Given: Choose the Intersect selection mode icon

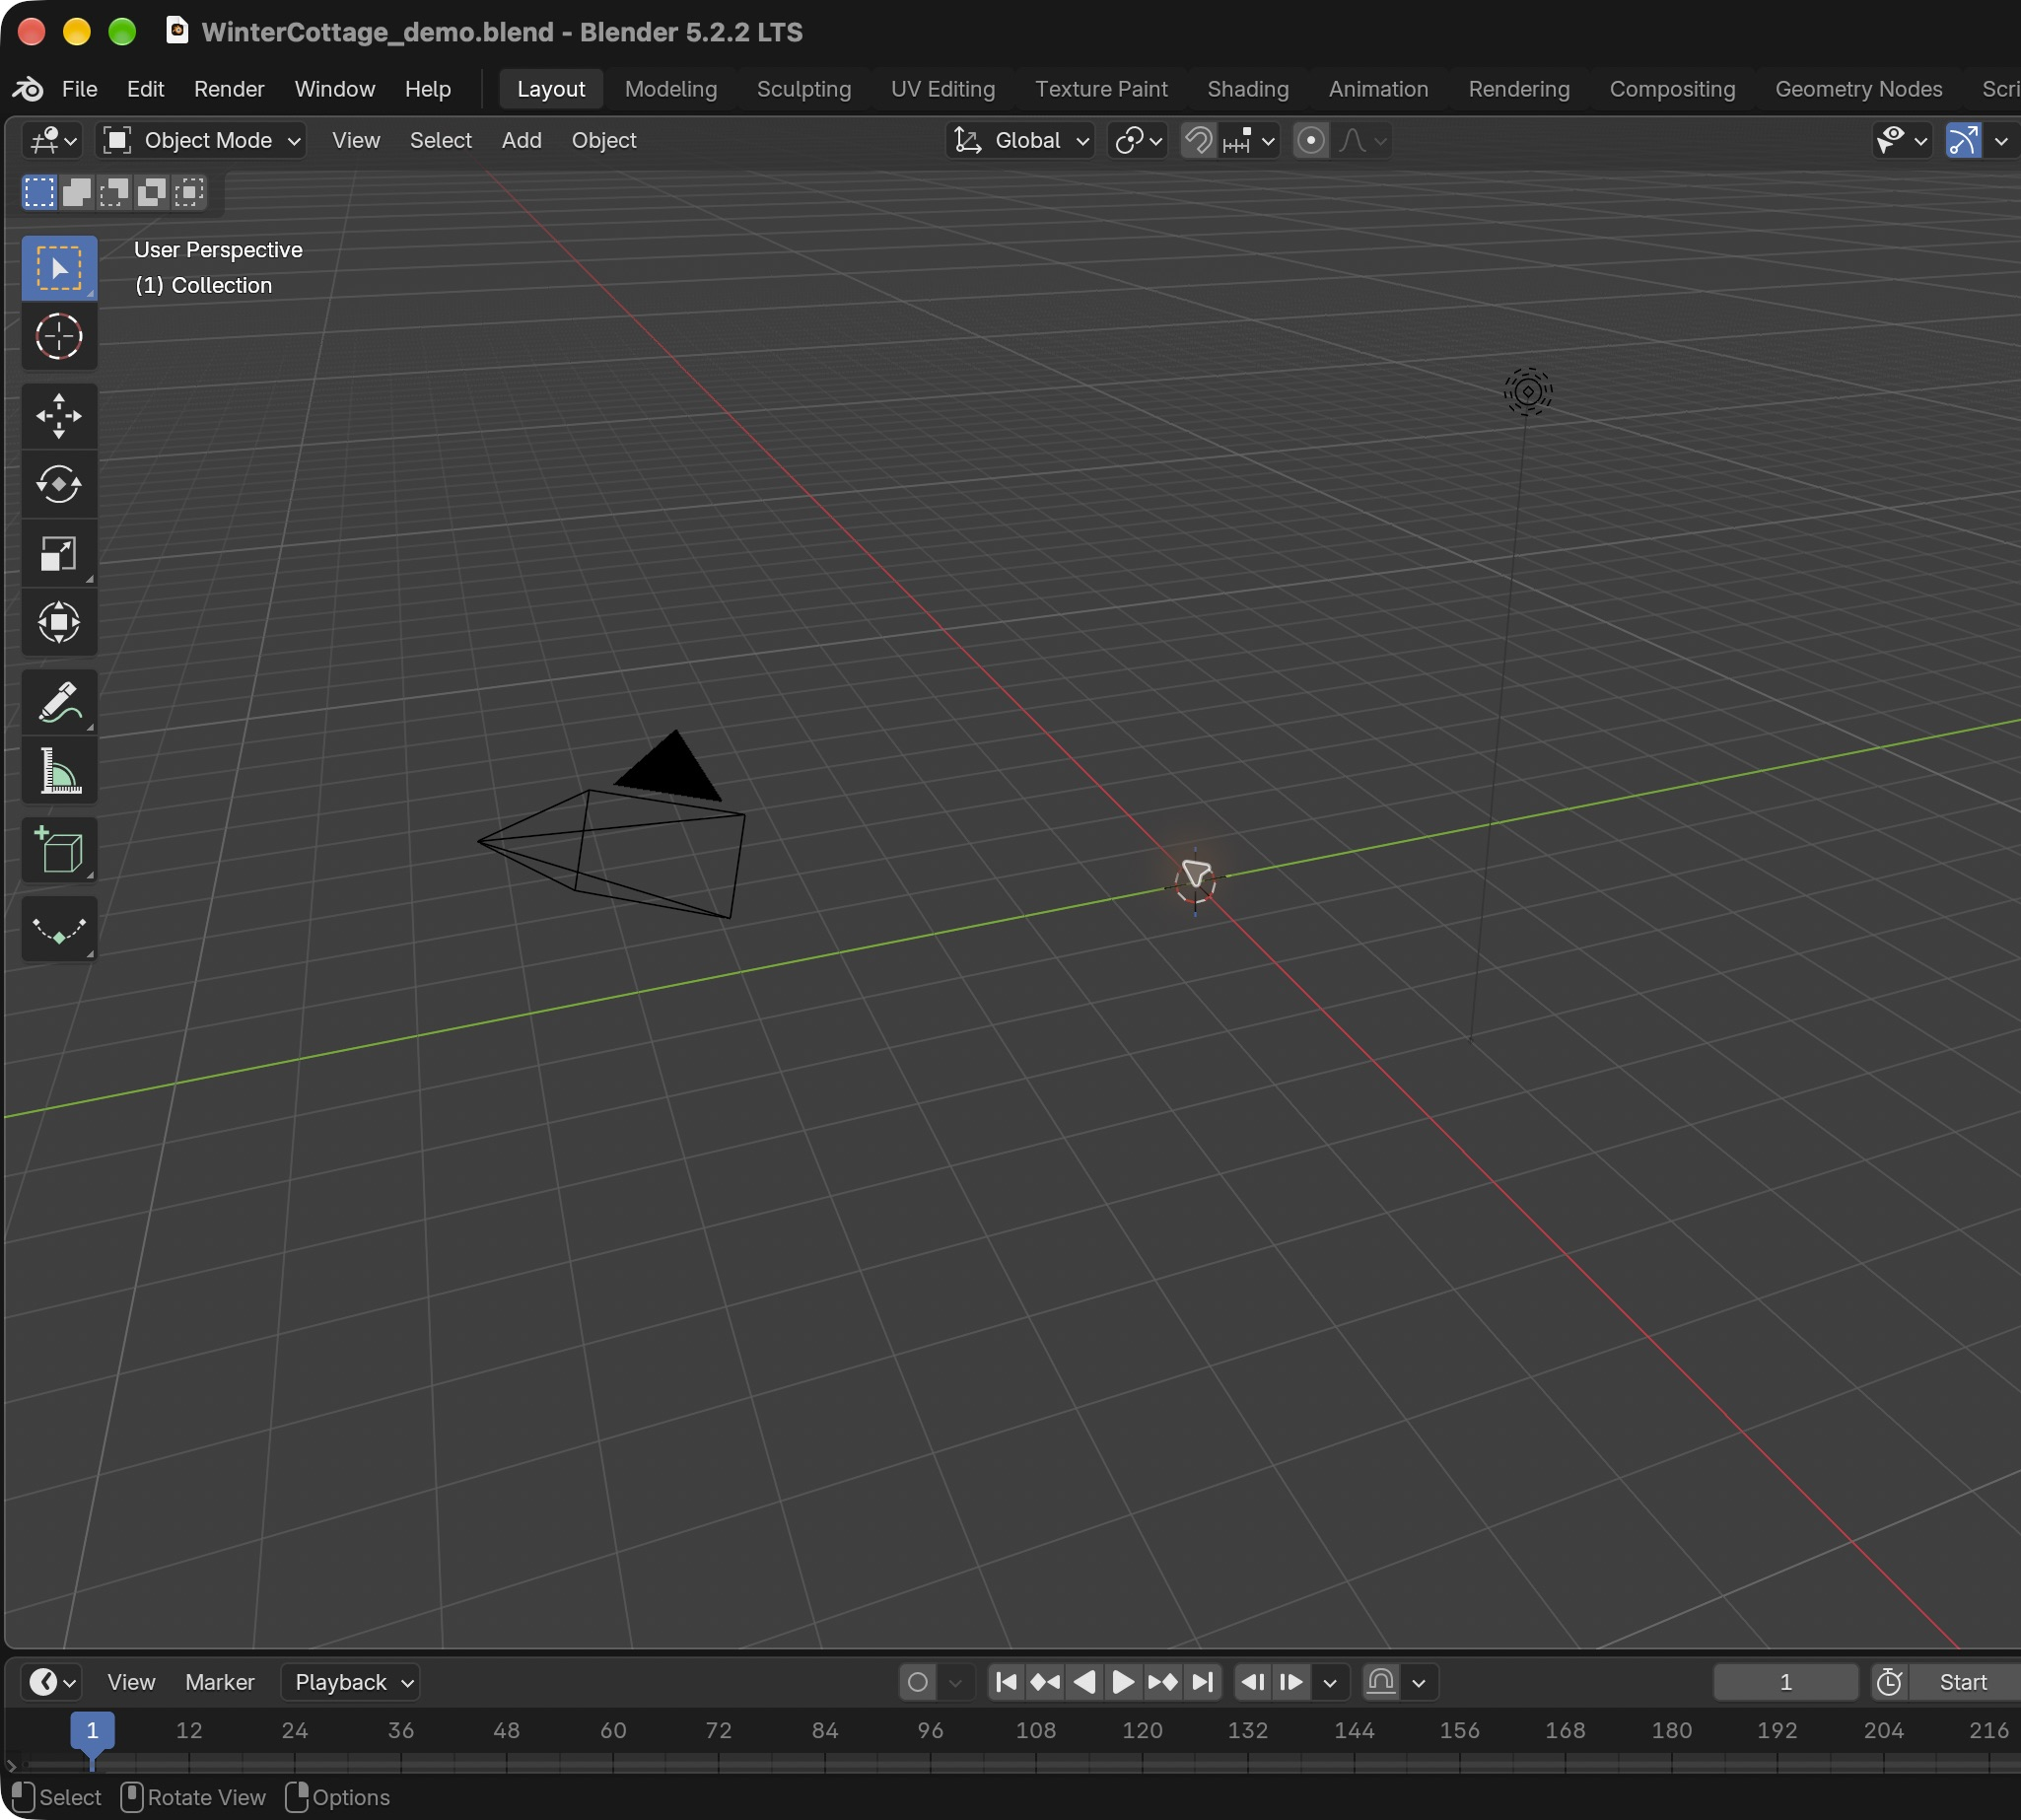Looking at the screenshot, I should [x=189, y=192].
